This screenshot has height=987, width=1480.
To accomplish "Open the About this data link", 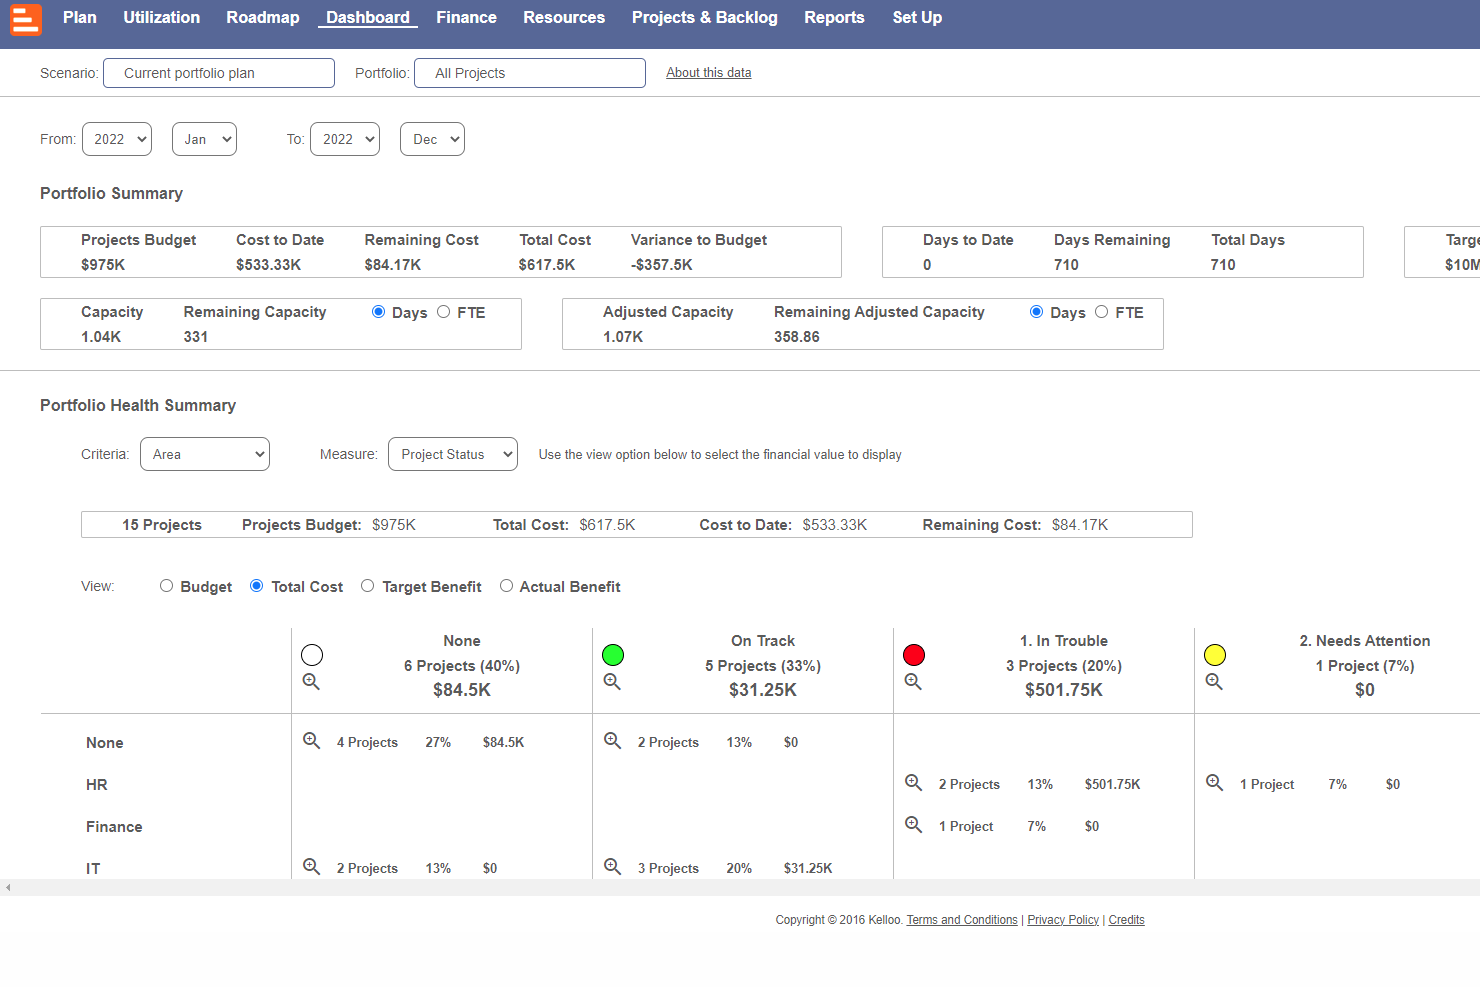I will (708, 73).
